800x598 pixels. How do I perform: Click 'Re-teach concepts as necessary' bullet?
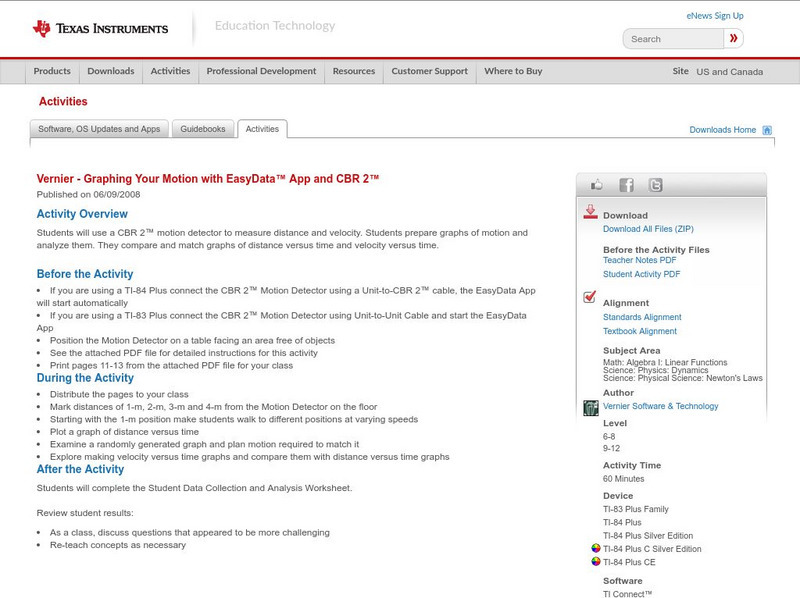(x=118, y=545)
